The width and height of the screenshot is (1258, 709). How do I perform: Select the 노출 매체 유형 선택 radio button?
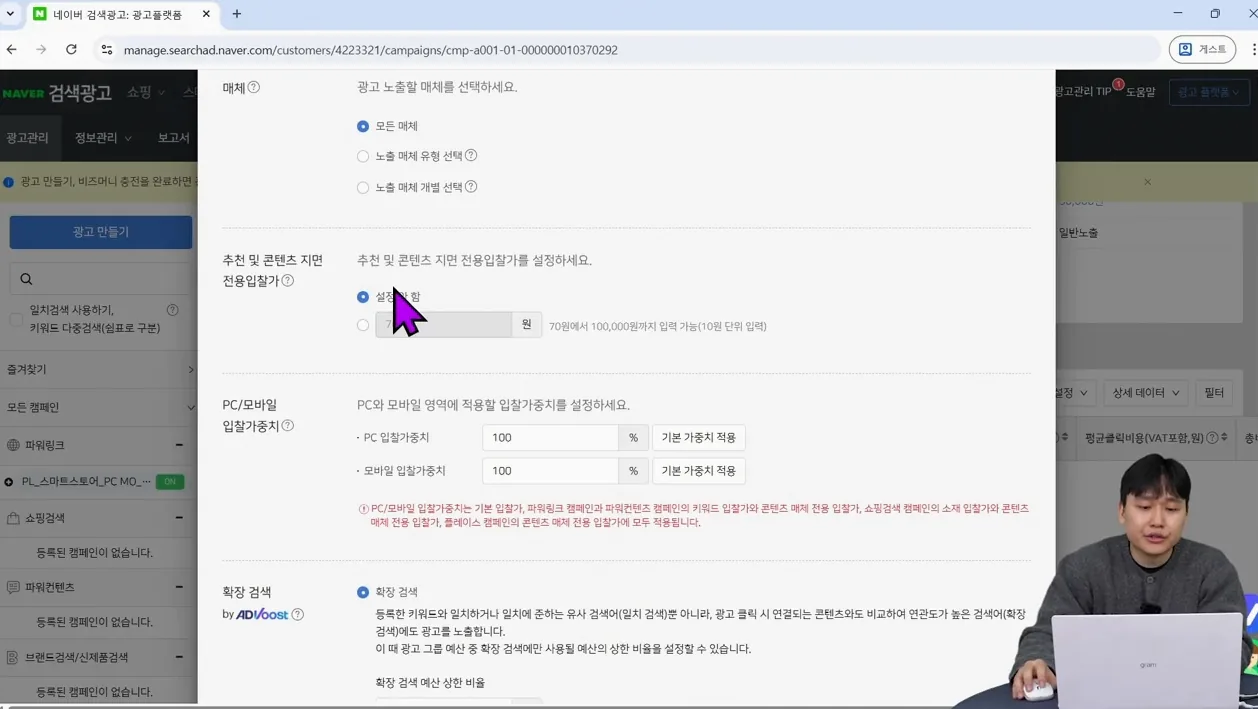point(363,156)
